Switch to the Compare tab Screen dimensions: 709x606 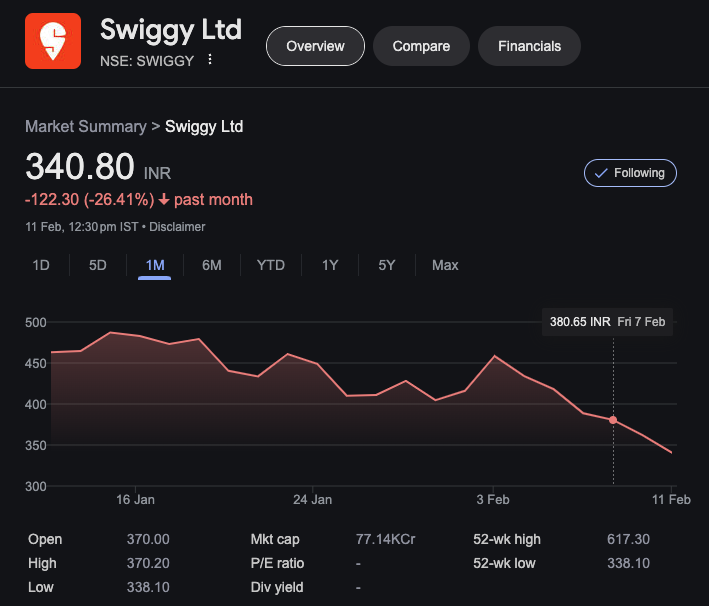421,46
